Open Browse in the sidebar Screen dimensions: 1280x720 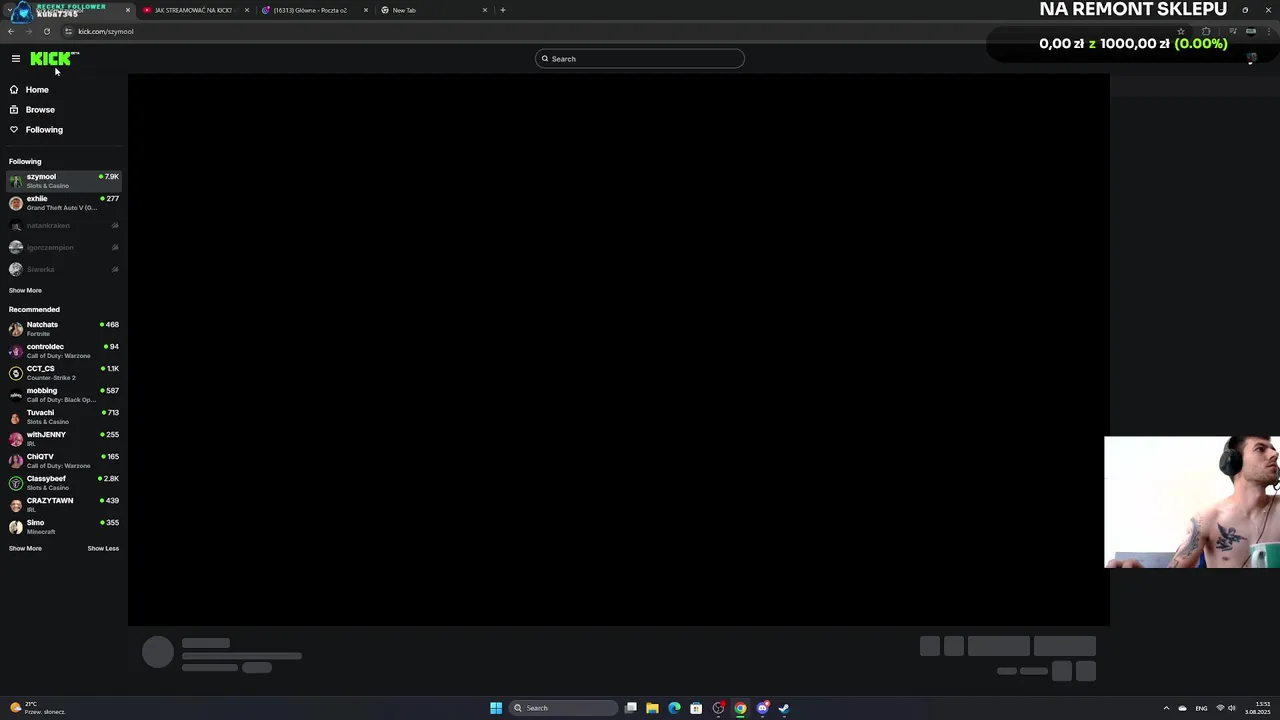40,110
